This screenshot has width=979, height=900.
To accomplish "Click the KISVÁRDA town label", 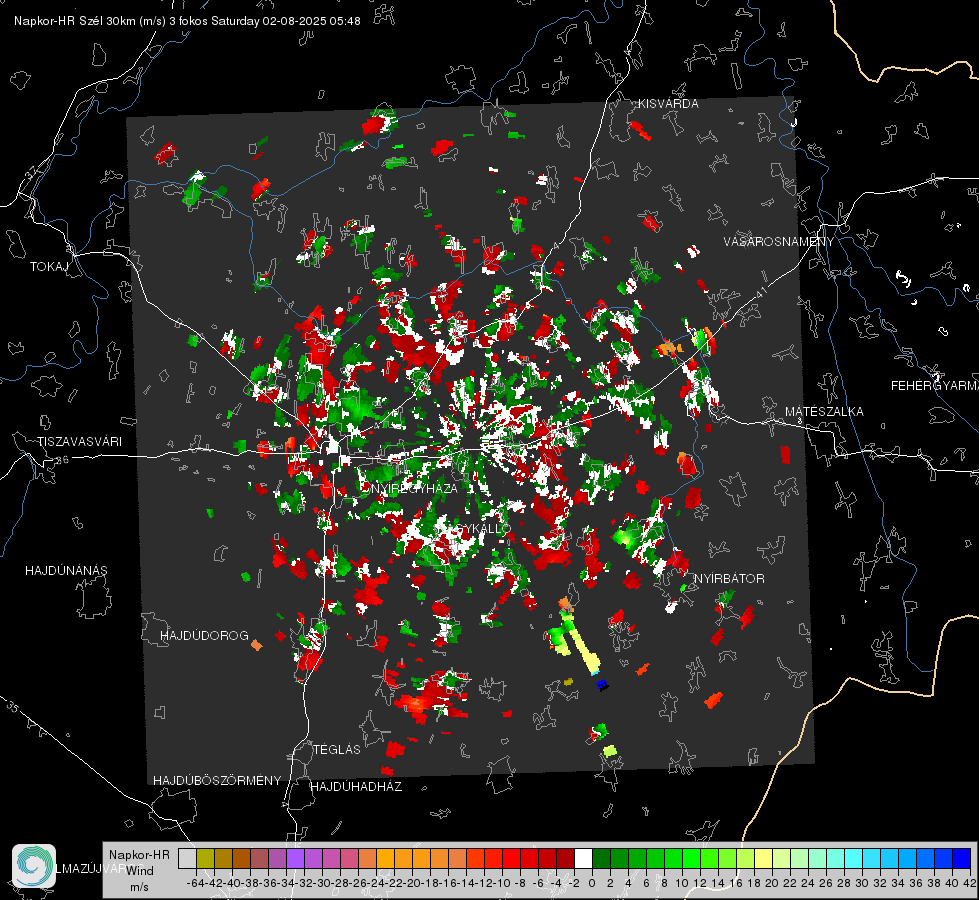I will pos(668,104).
